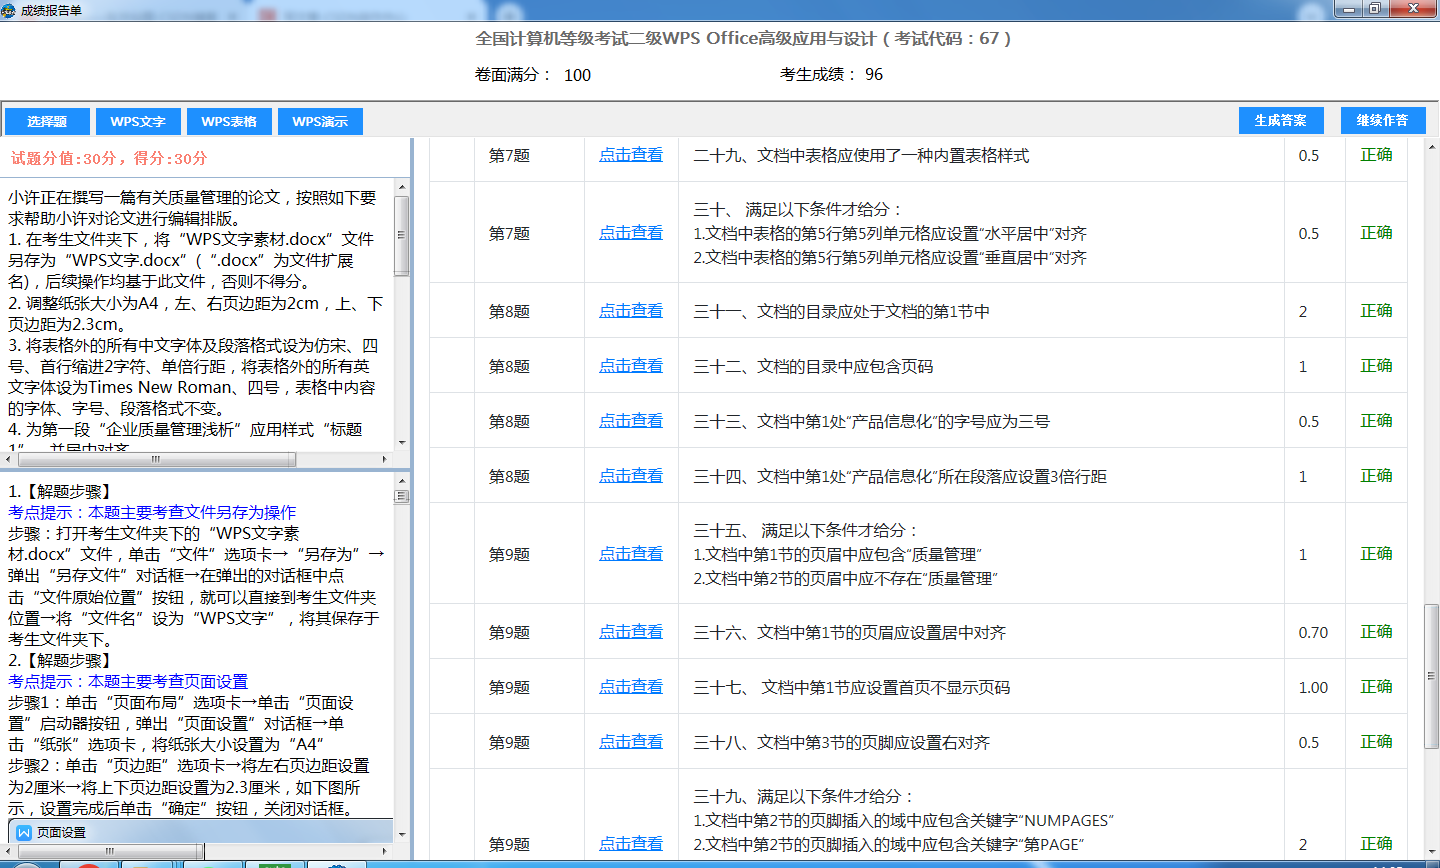Click description 三十八、文档中第3节的页脚应设置右对齐

pyautogui.click(x=841, y=742)
